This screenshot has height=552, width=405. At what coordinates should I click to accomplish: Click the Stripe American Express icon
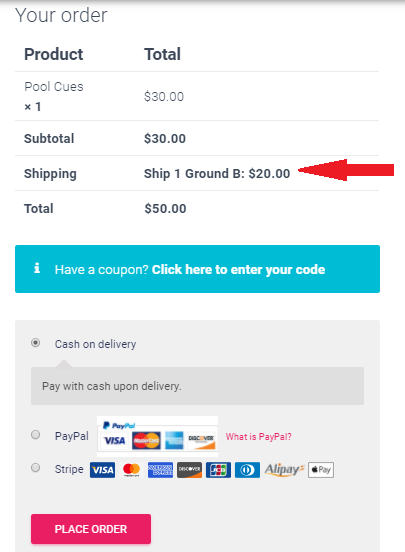point(160,470)
